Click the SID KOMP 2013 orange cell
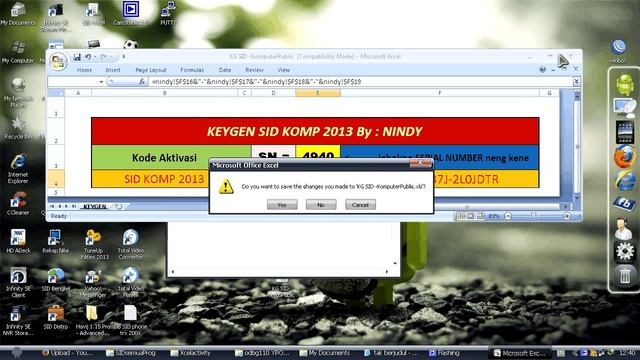 164,179
